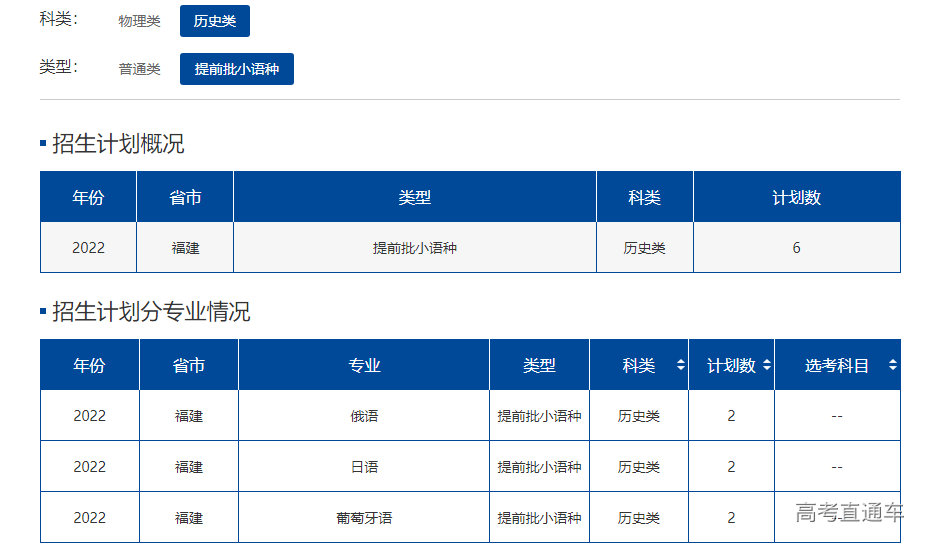Click 类型 header in the overview table
Screen dimensions: 933x552
[x=414, y=198]
